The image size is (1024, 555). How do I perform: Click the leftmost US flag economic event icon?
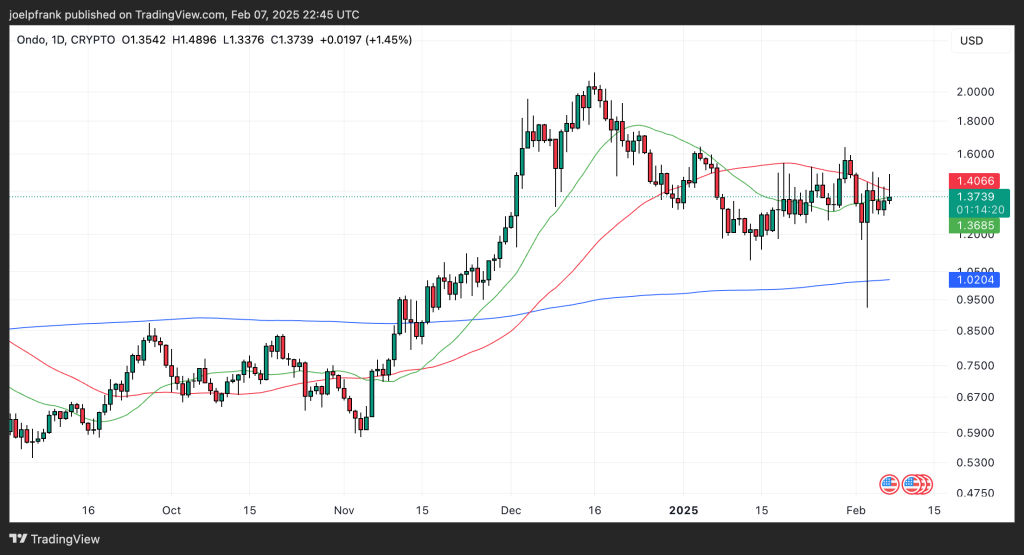click(x=888, y=485)
